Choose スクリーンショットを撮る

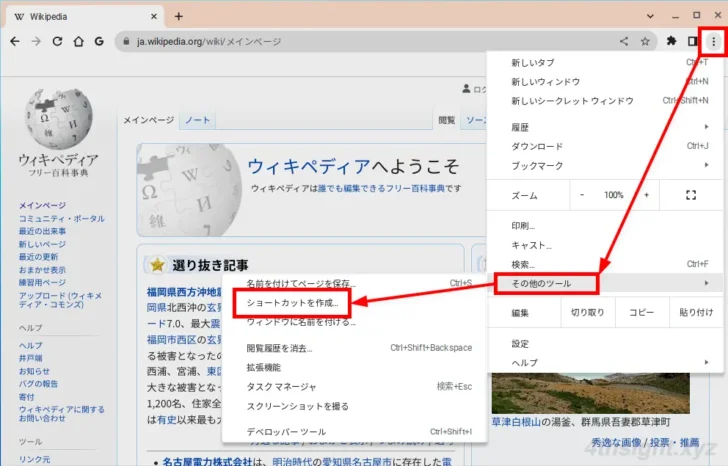[355, 406]
